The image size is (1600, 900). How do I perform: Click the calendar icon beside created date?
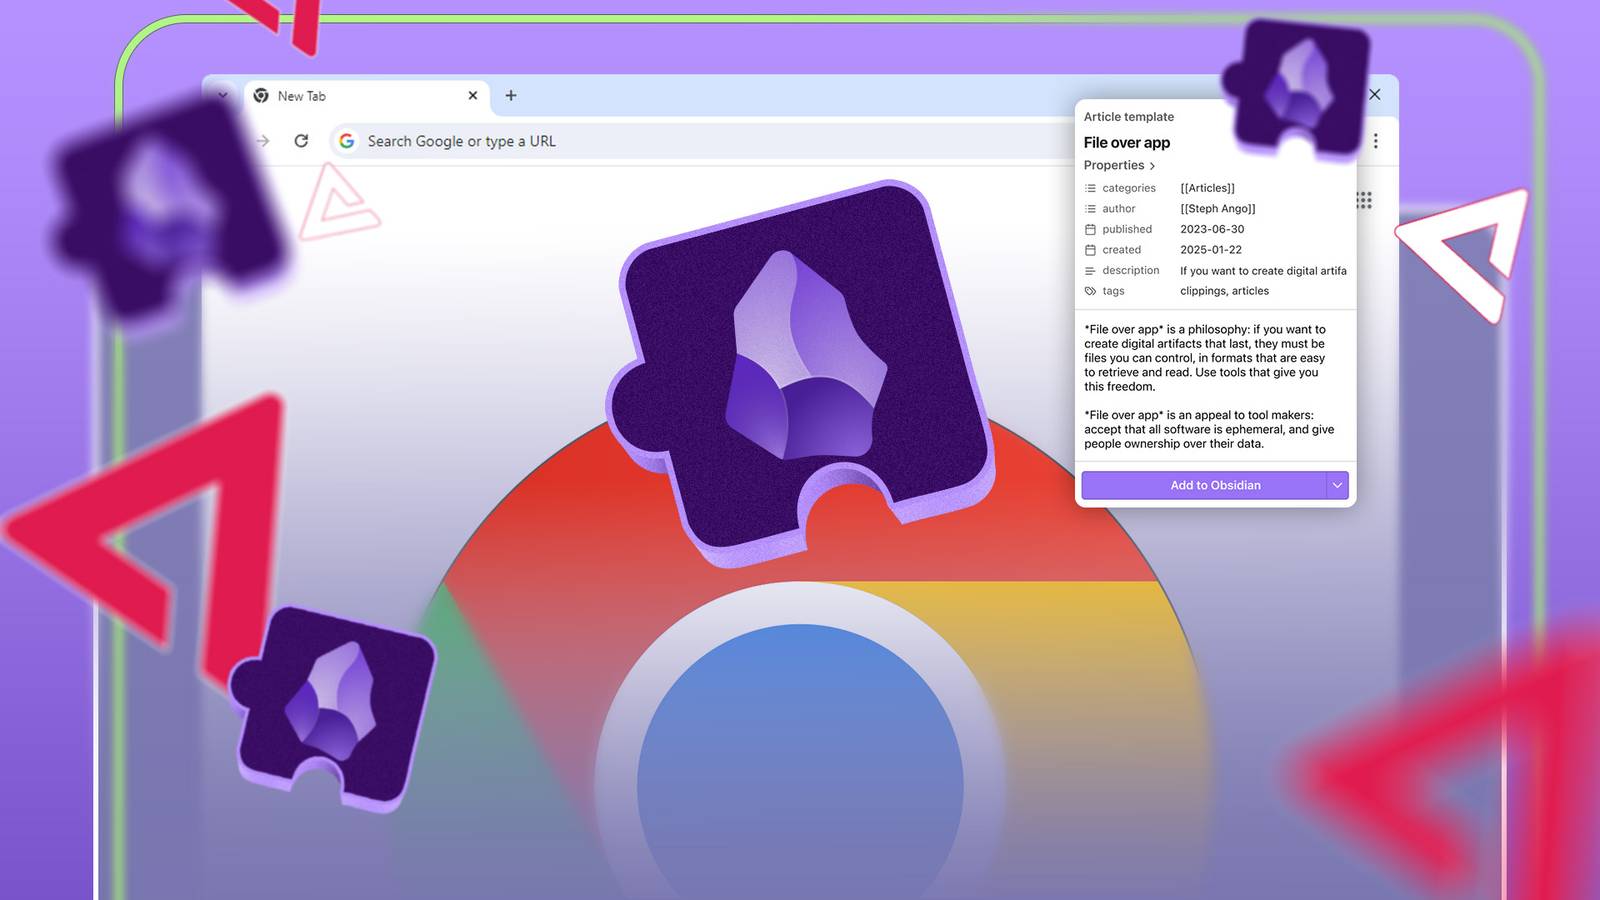tap(1091, 250)
